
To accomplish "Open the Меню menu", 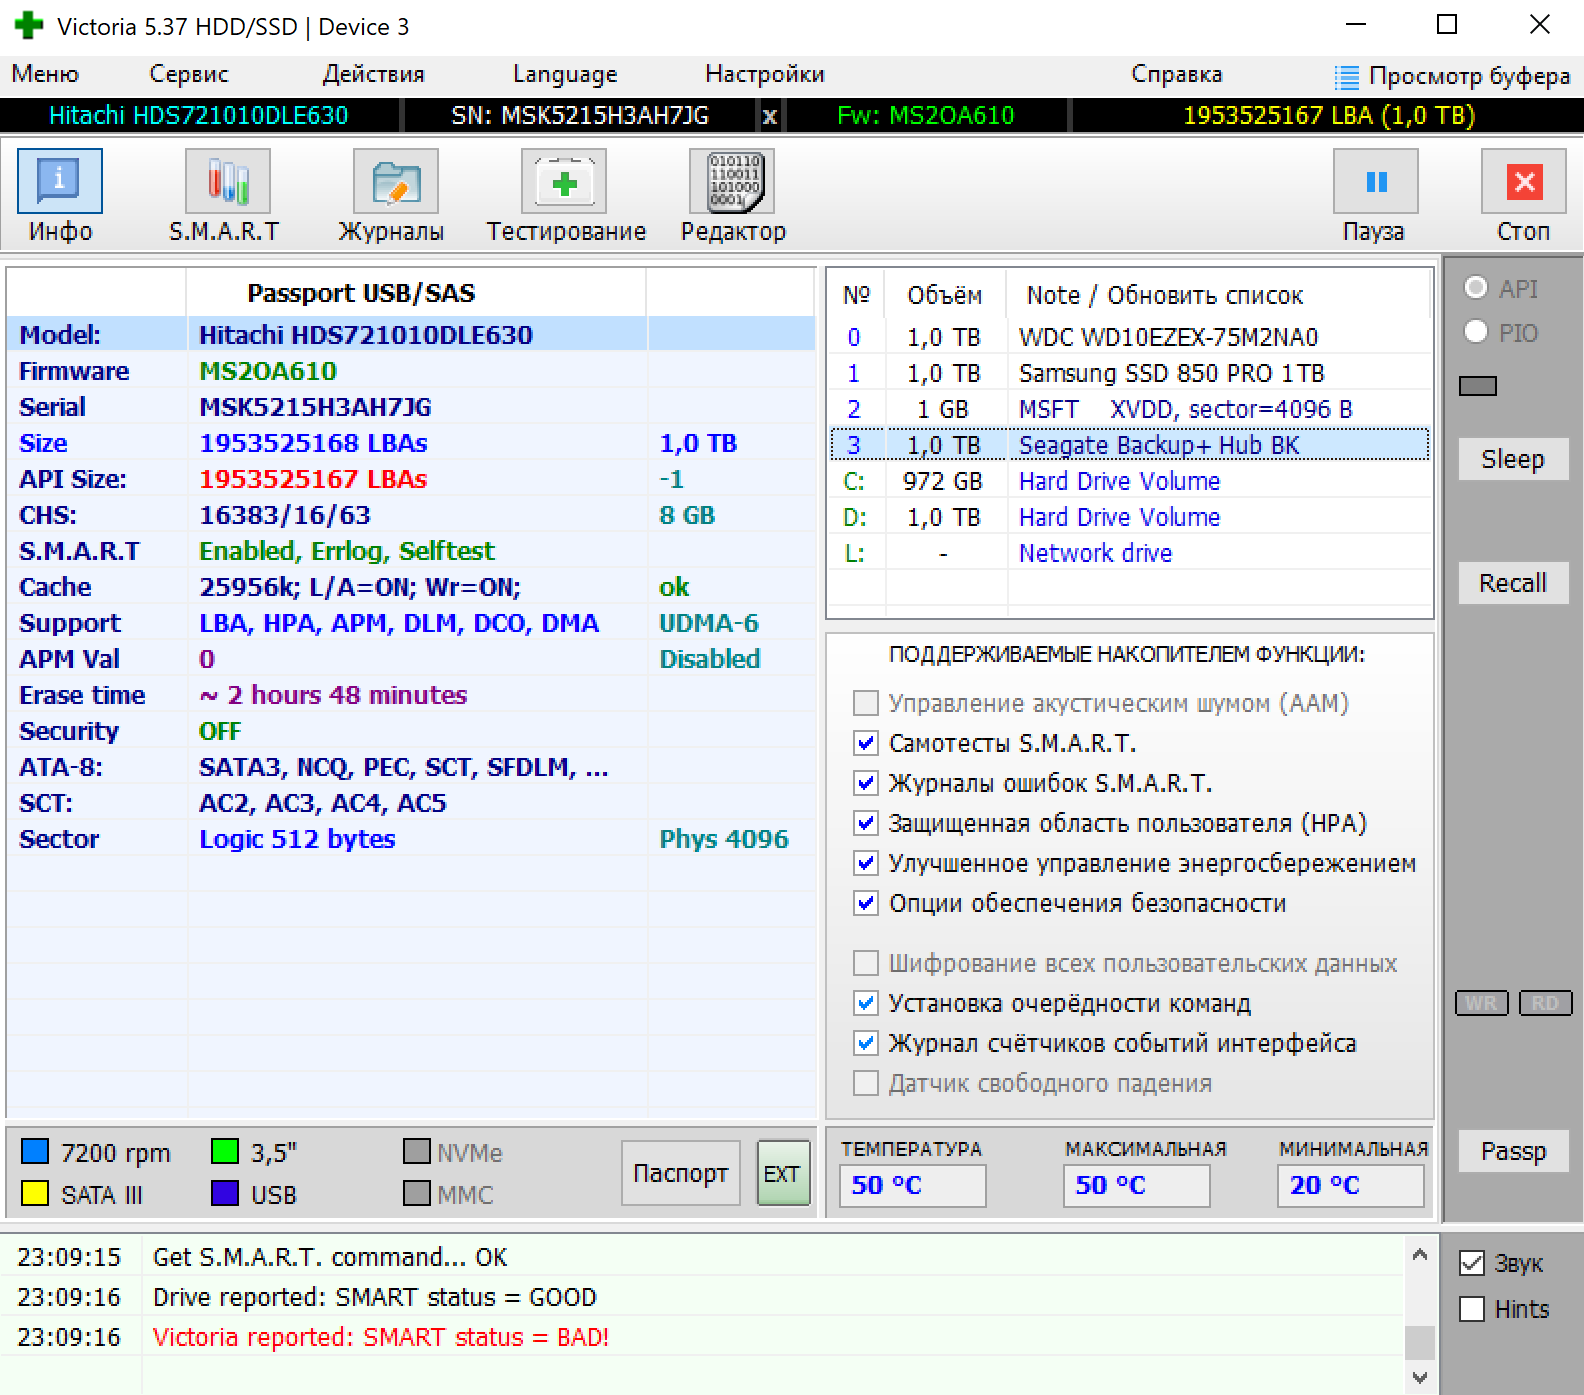I will 45,74.
